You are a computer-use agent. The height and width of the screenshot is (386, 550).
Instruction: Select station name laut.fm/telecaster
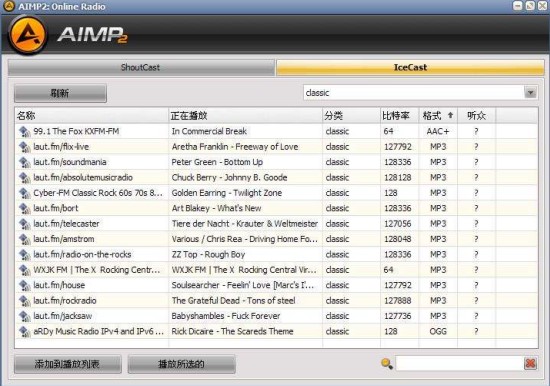[66, 224]
